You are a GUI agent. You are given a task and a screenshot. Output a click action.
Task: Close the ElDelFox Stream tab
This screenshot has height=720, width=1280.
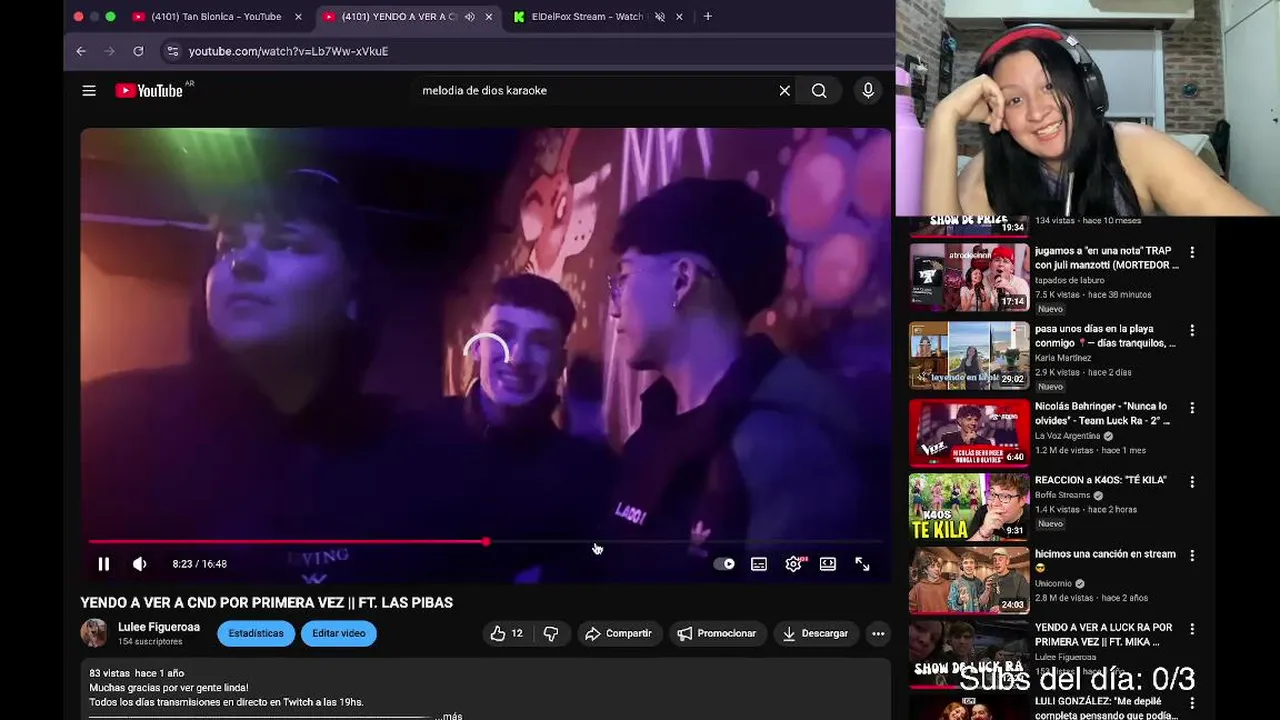coord(679,17)
